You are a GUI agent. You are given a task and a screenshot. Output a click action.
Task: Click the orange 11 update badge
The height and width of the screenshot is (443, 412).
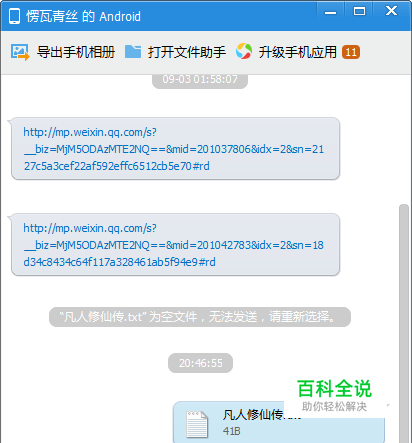(x=351, y=52)
